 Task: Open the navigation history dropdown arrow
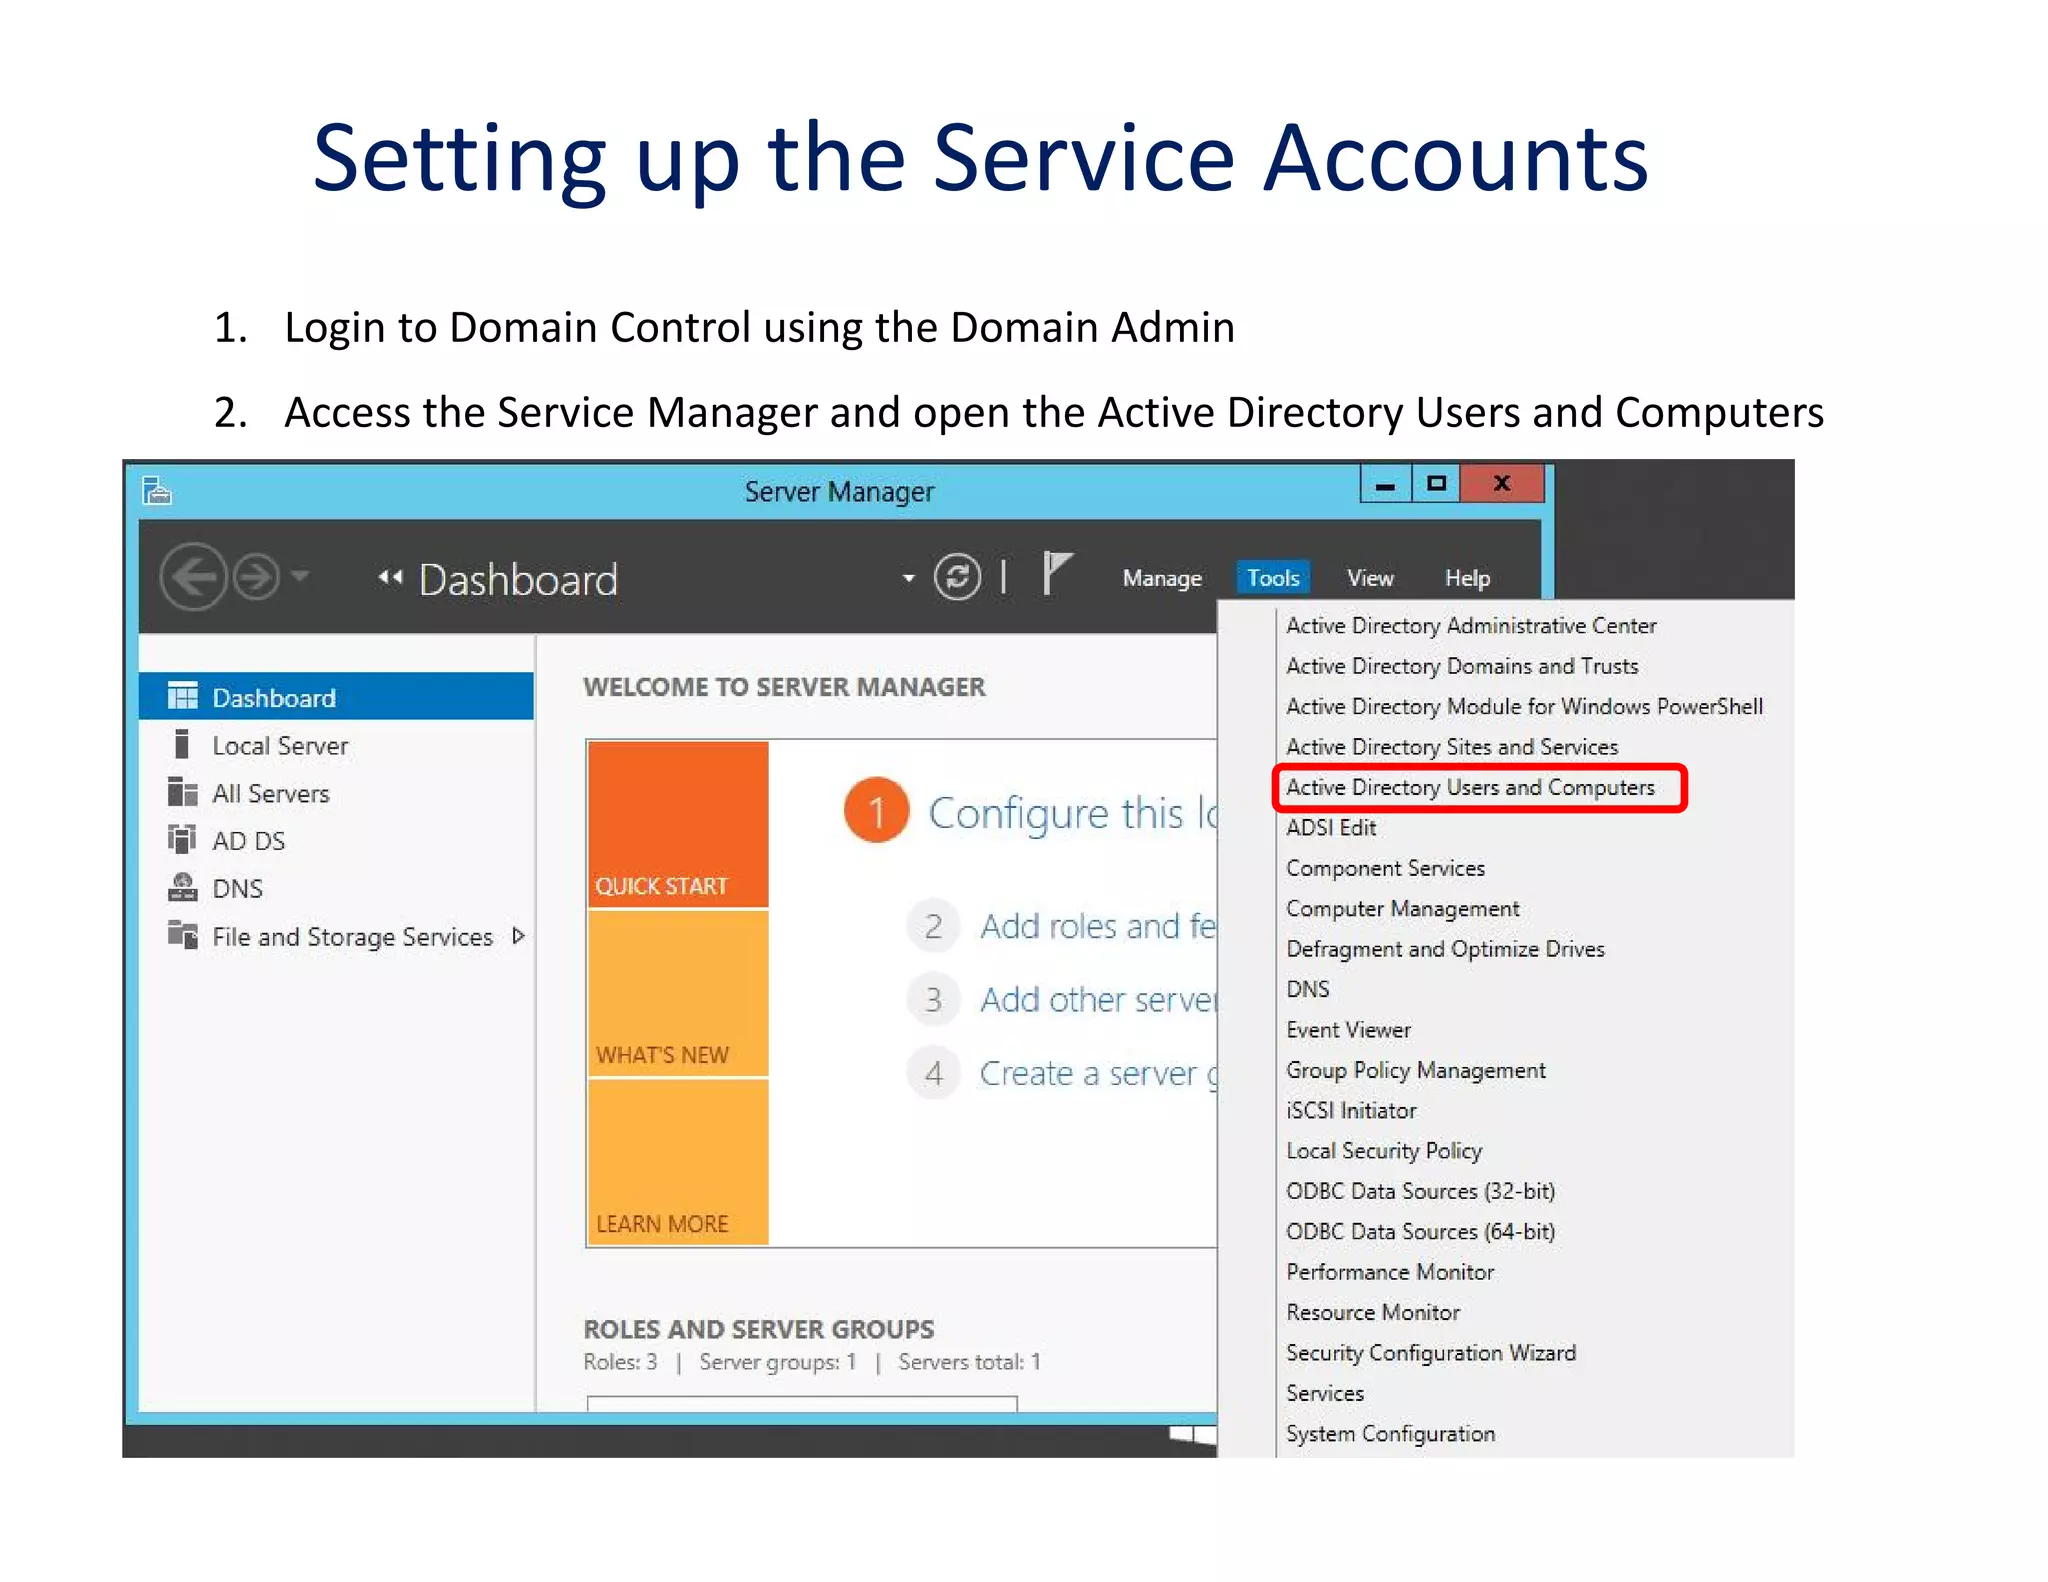pyautogui.click(x=300, y=576)
